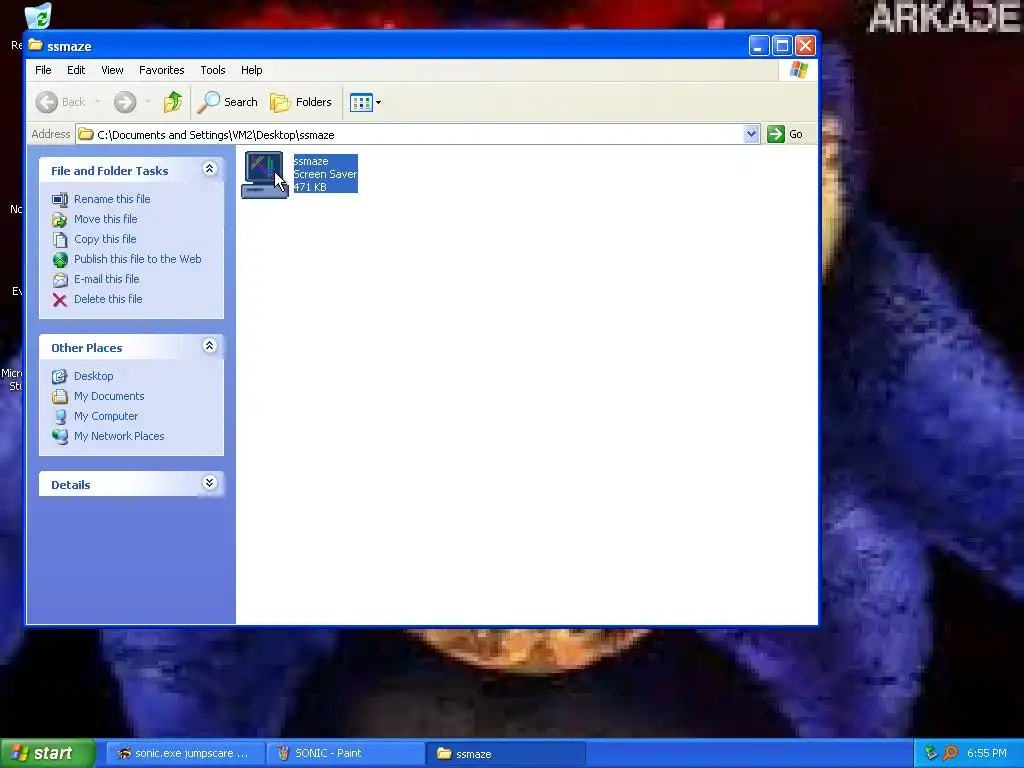This screenshot has width=1024, height=768.
Task: Click the taskbar clock showing 6:55 PM
Action: pos(987,754)
